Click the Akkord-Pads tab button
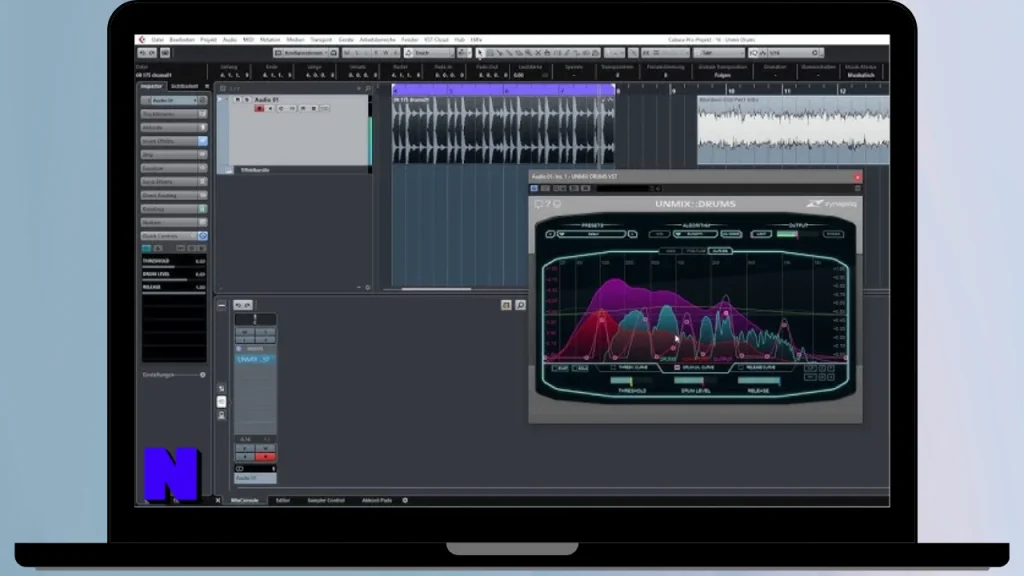This screenshot has width=1024, height=576. click(x=377, y=500)
